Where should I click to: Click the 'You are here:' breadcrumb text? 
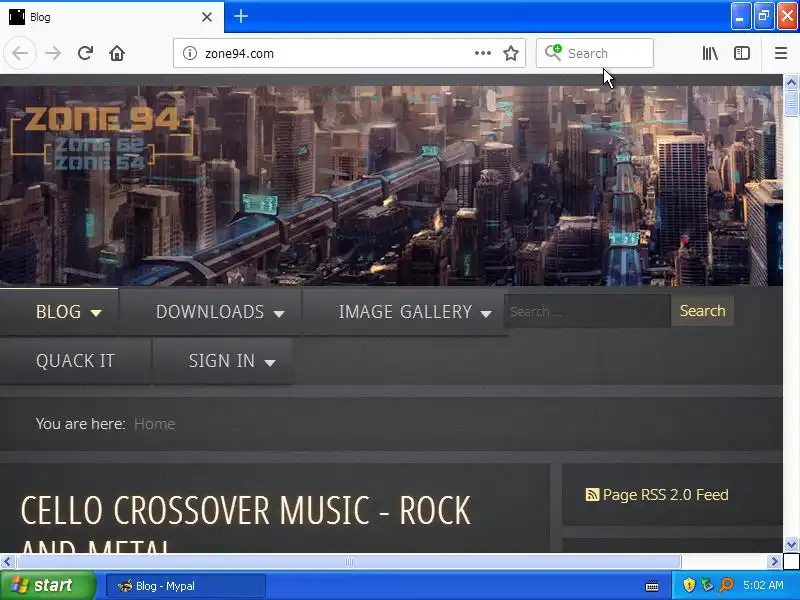point(81,423)
